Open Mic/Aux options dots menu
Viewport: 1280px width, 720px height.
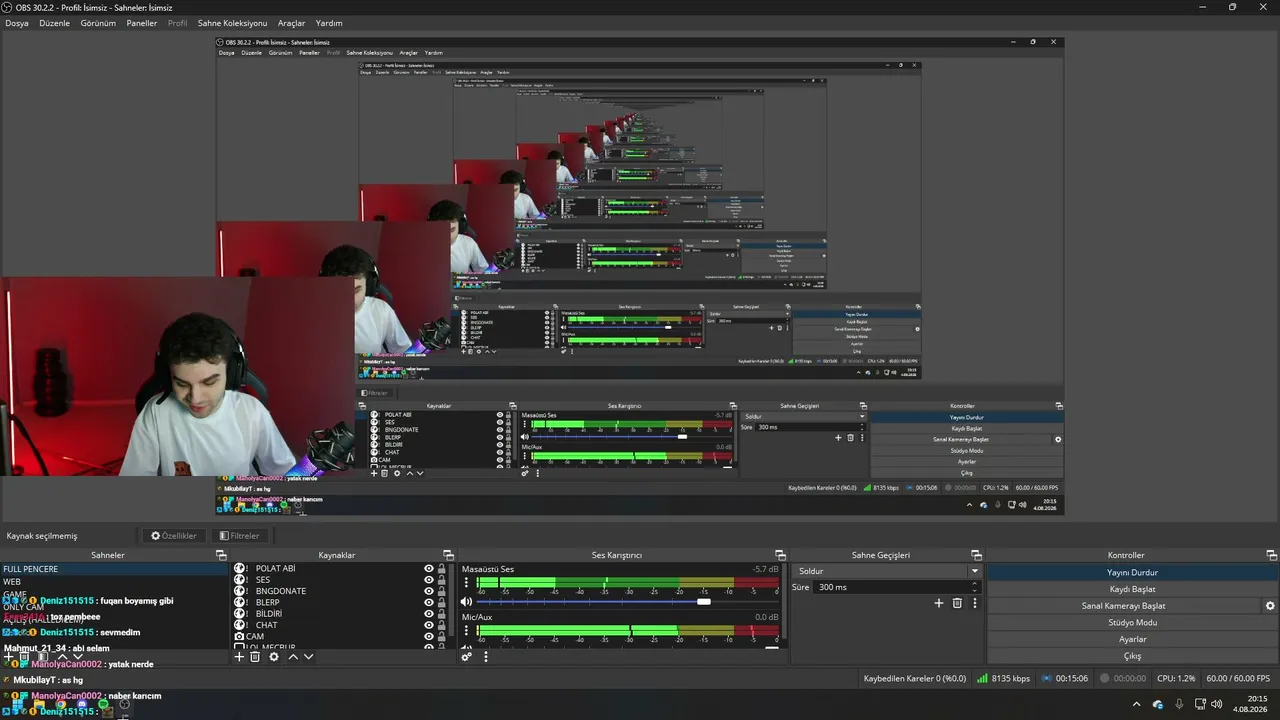[x=466, y=631]
